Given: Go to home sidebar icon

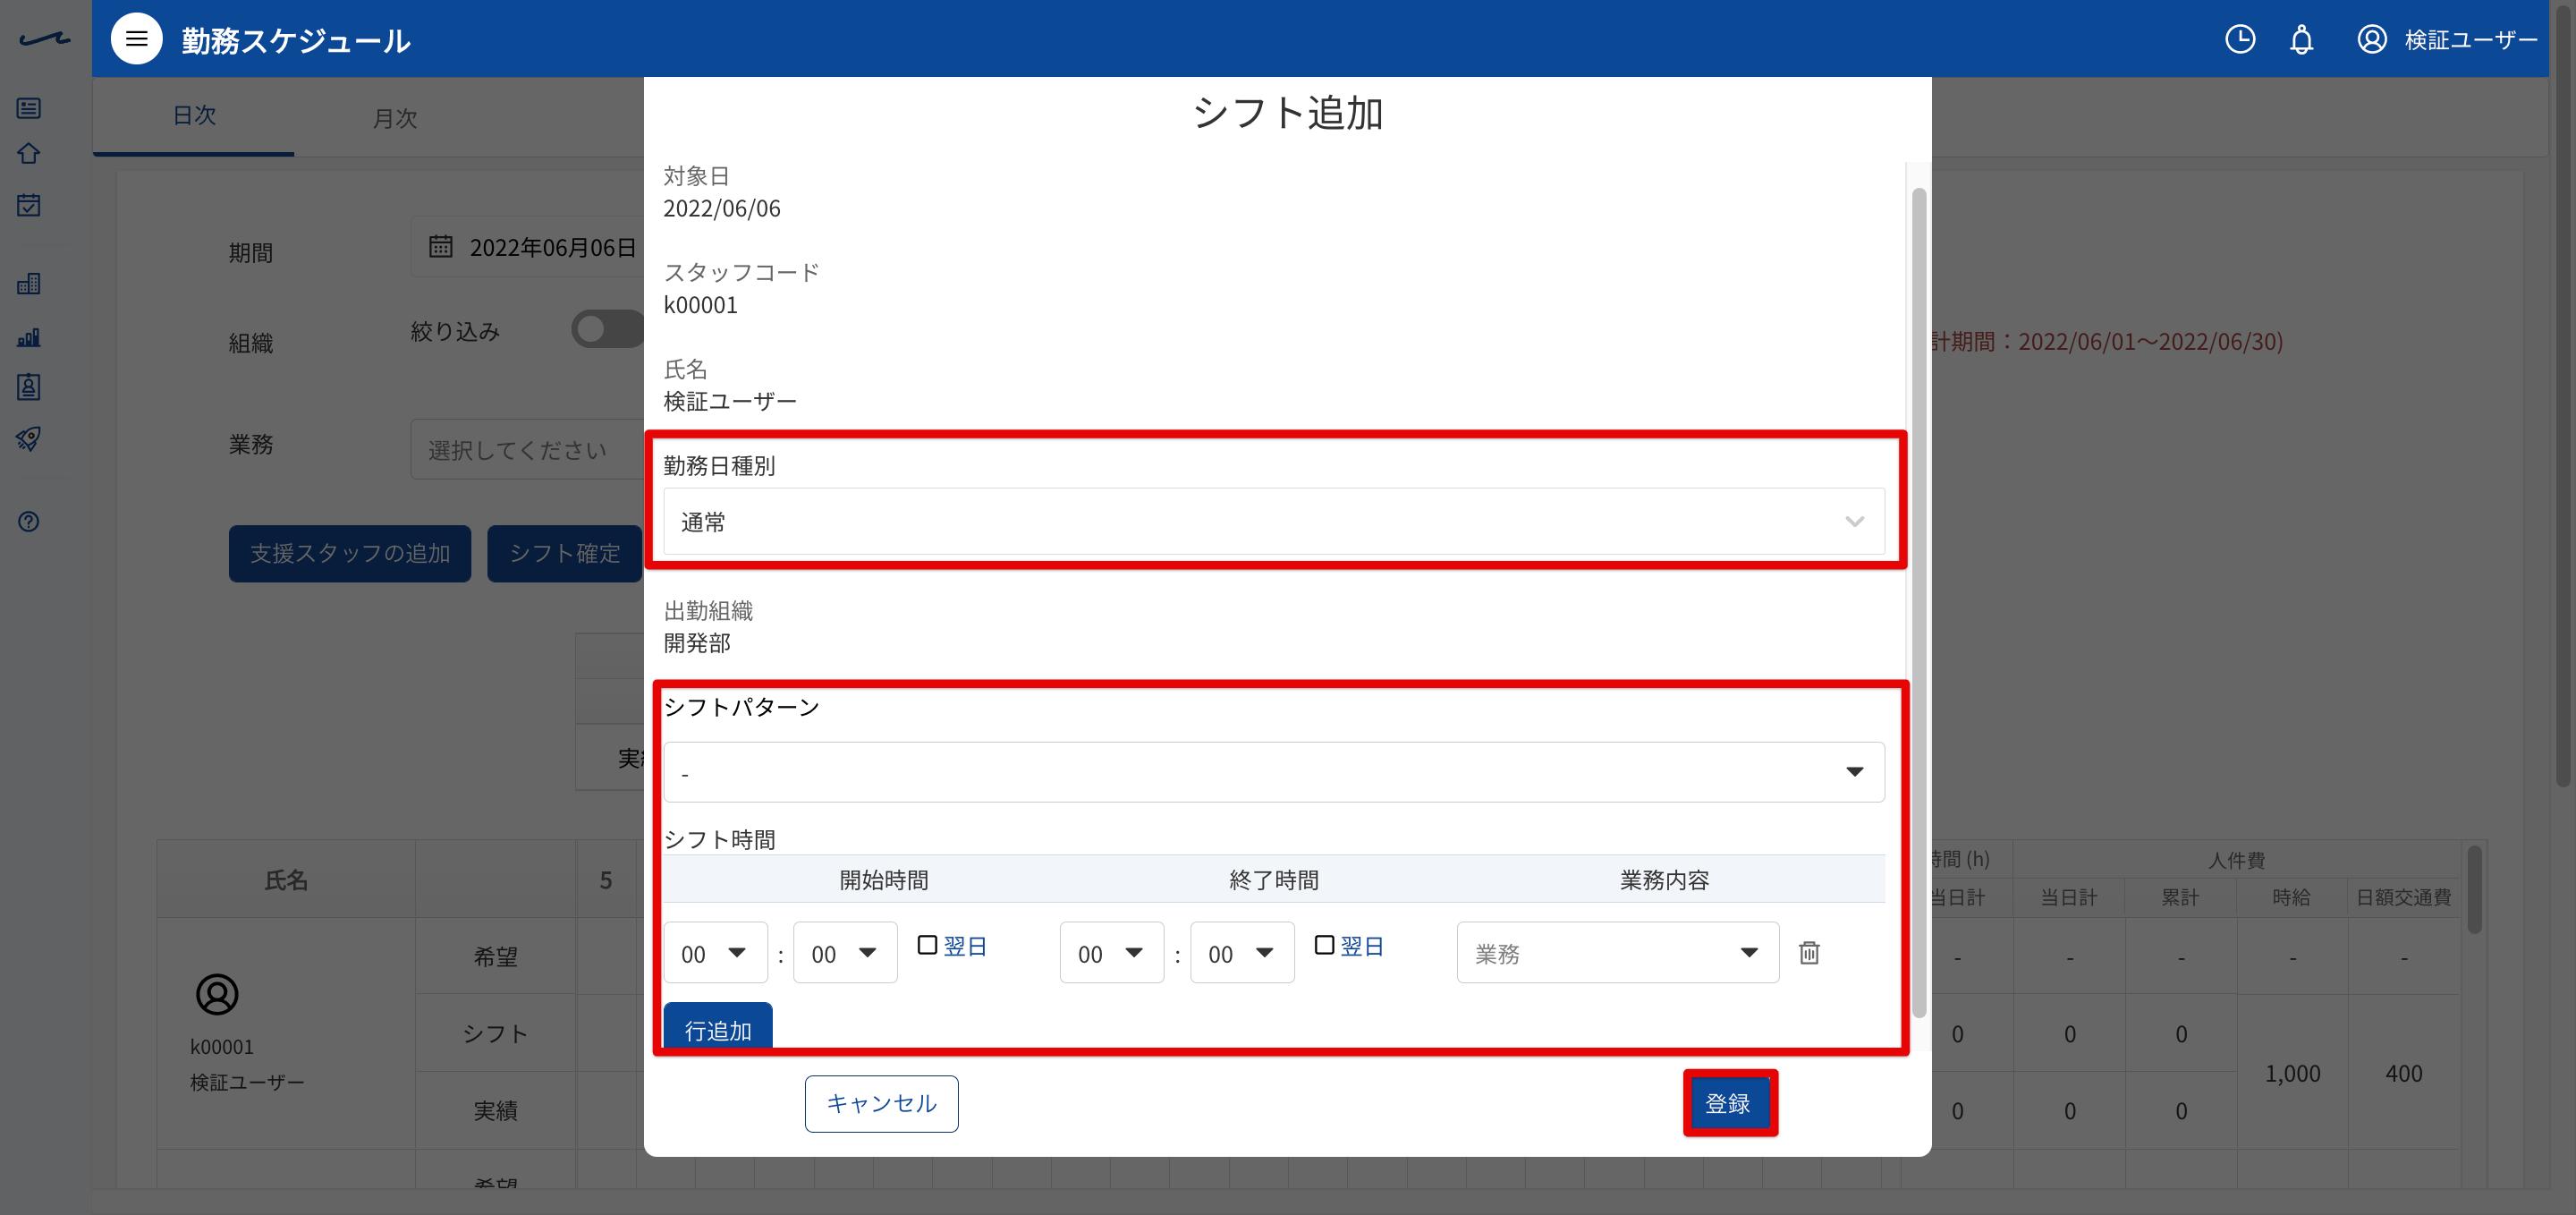Looking at the screenshot, I should tap(29, 153).
